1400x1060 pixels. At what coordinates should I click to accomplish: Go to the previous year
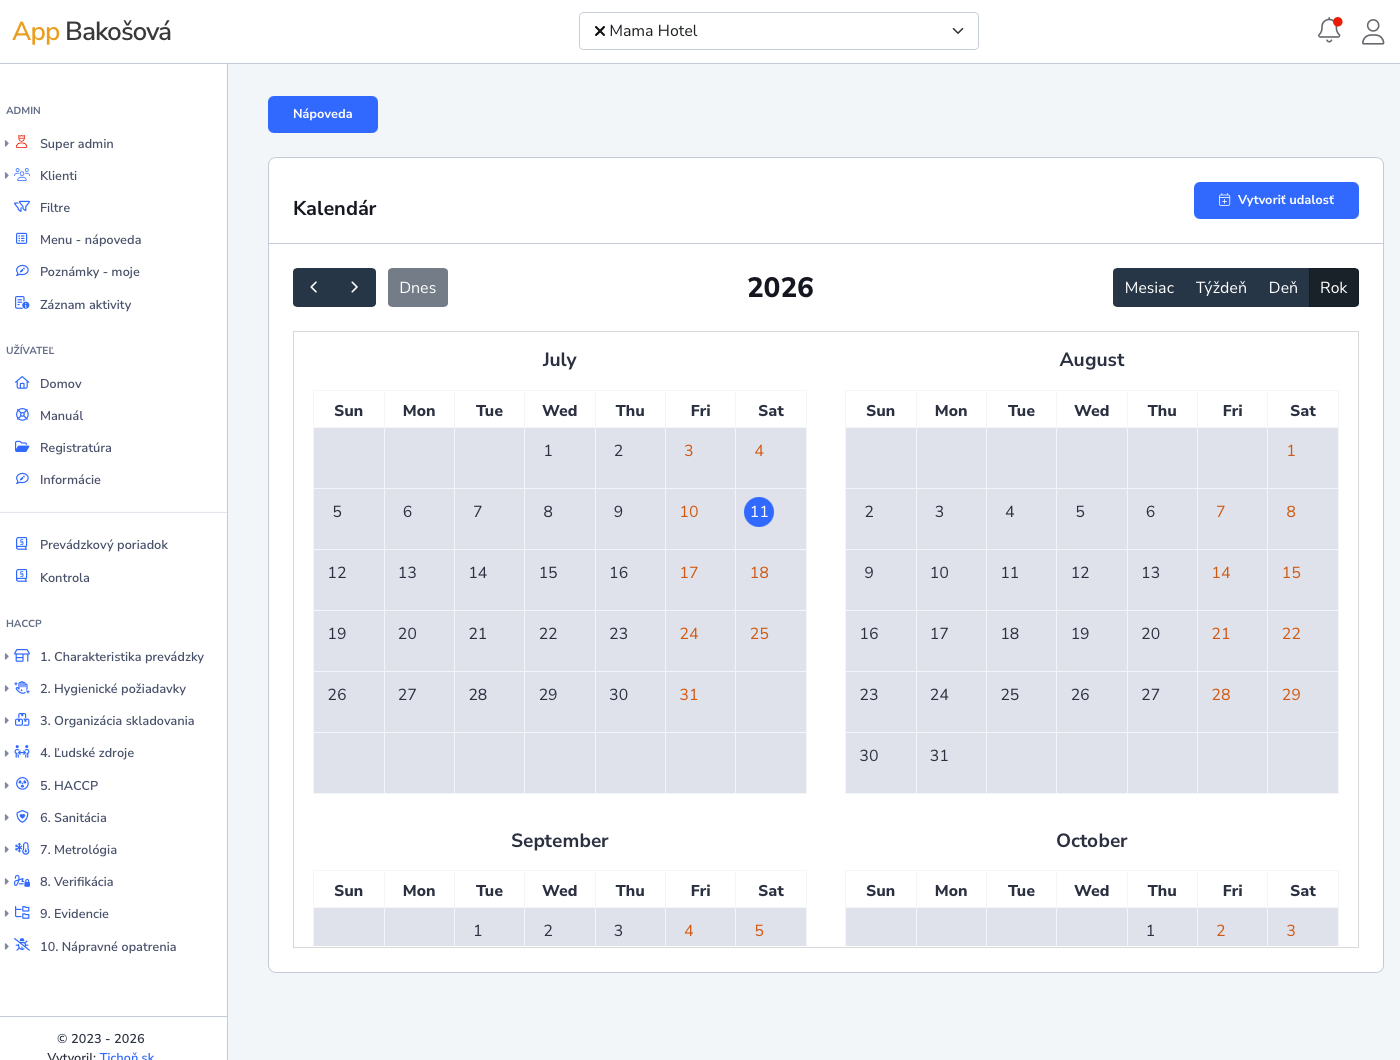pos(314,288)
